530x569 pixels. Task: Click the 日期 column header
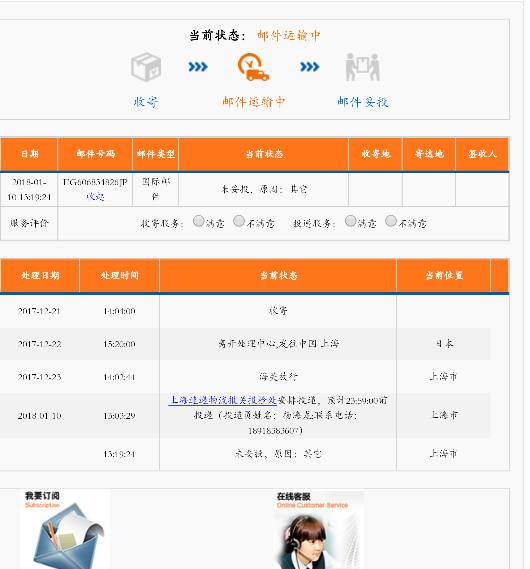[29, 154]
